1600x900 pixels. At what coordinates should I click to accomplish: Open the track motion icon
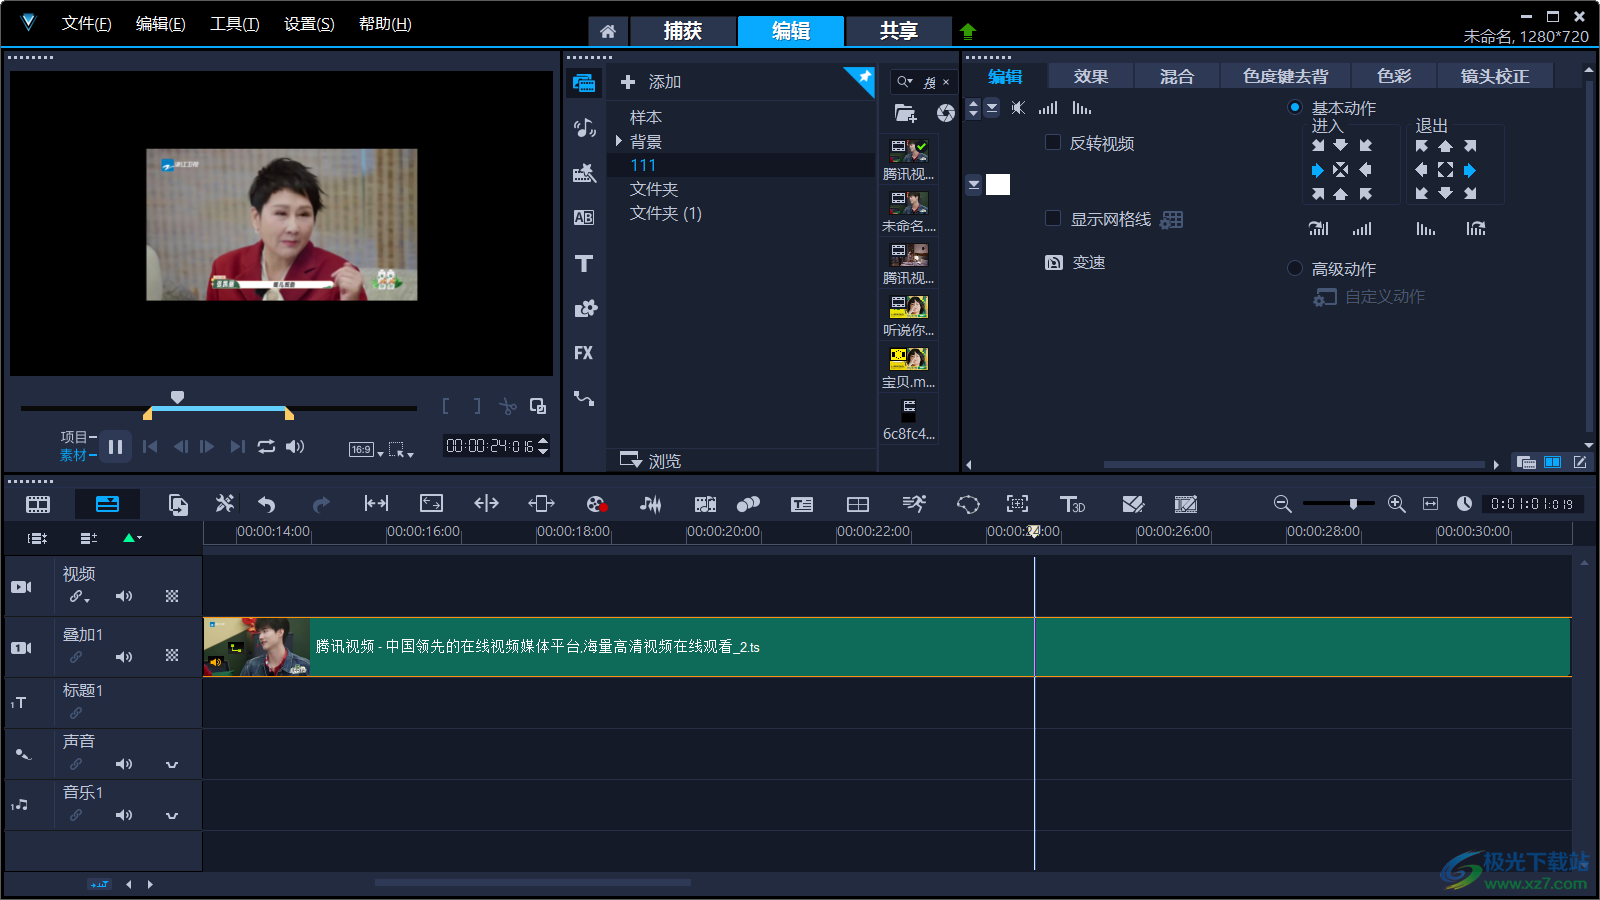[x=748, y=504]
